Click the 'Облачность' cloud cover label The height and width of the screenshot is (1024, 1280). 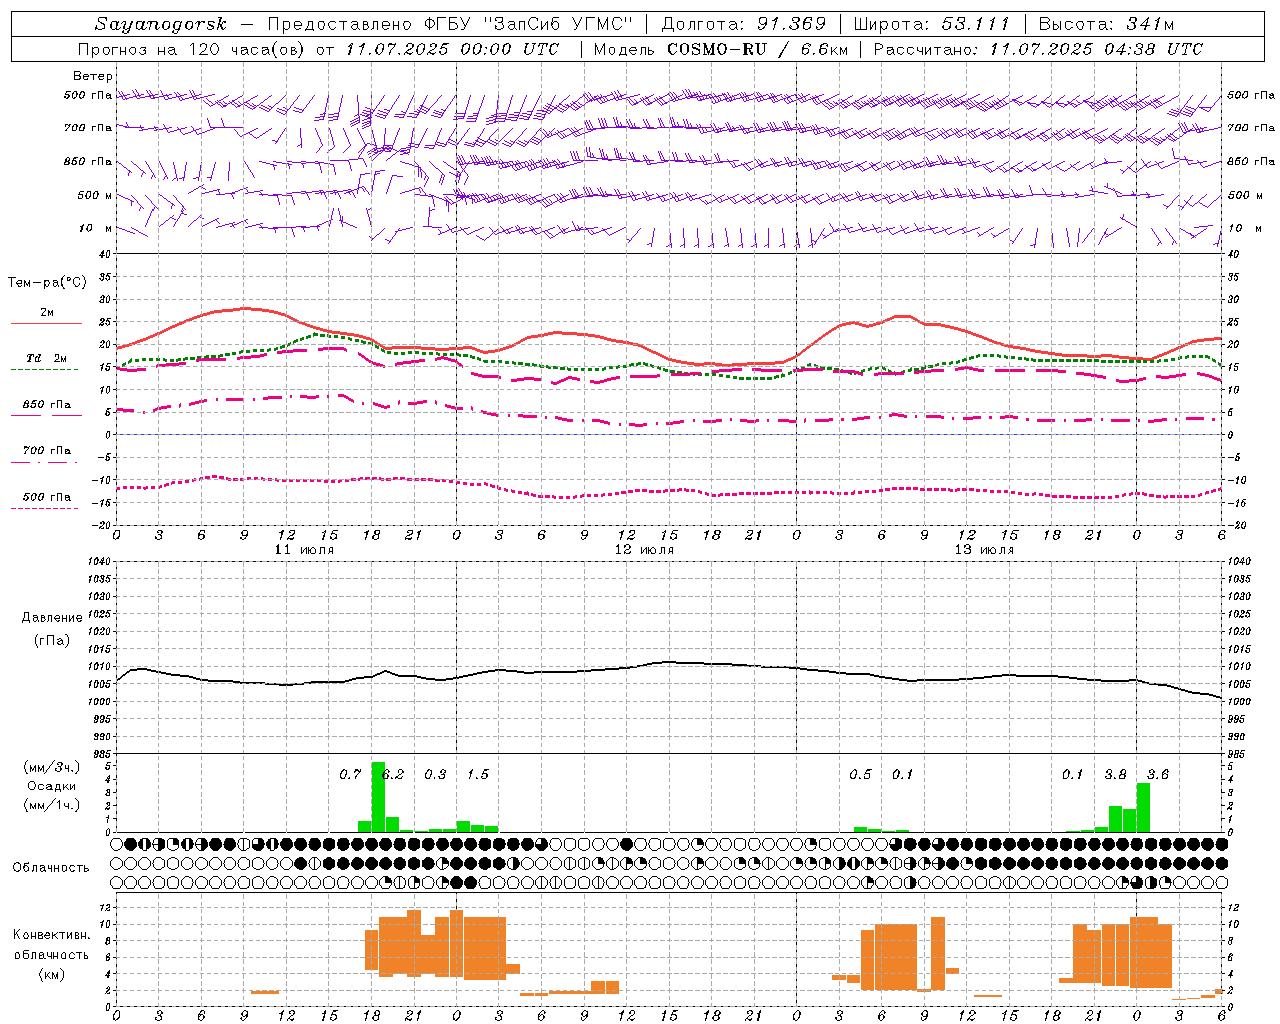click(x=51, y=868)
